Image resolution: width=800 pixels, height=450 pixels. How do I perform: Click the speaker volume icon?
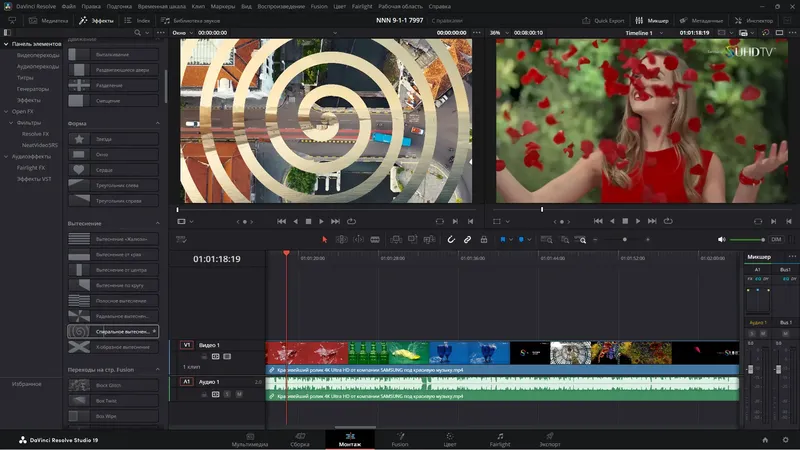point(722,239)
